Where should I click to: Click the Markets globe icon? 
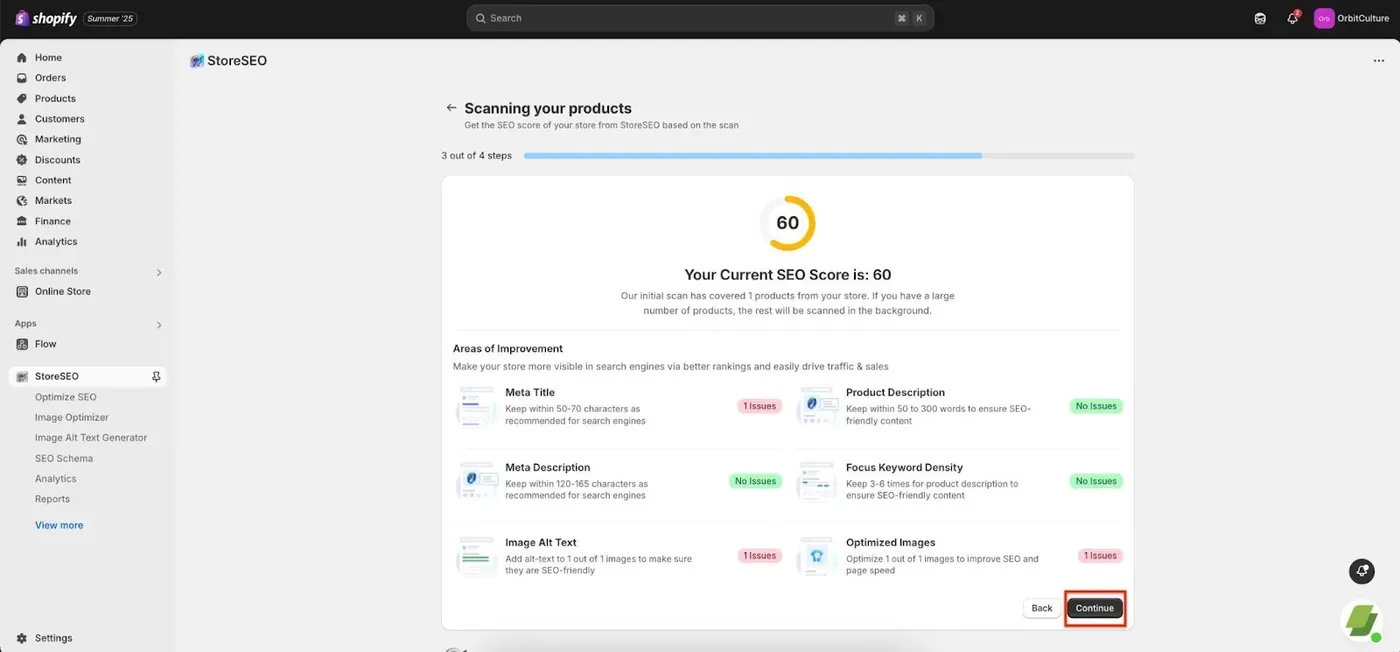(22, 200)
